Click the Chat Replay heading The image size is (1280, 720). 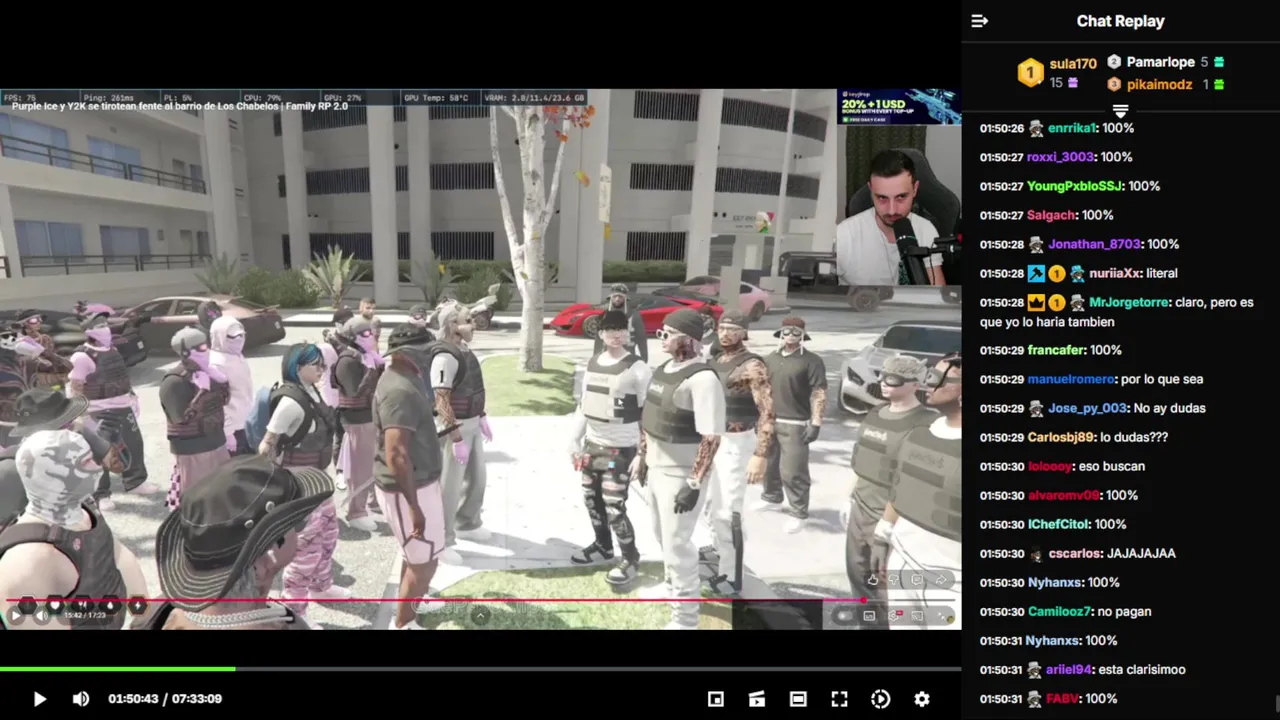tap(1120, 21)
